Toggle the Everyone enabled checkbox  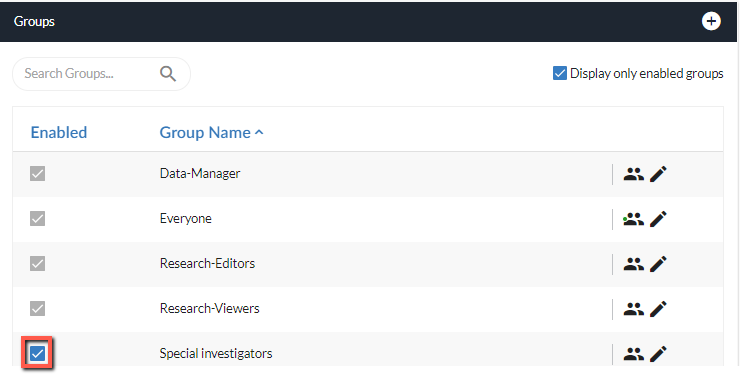37,218
